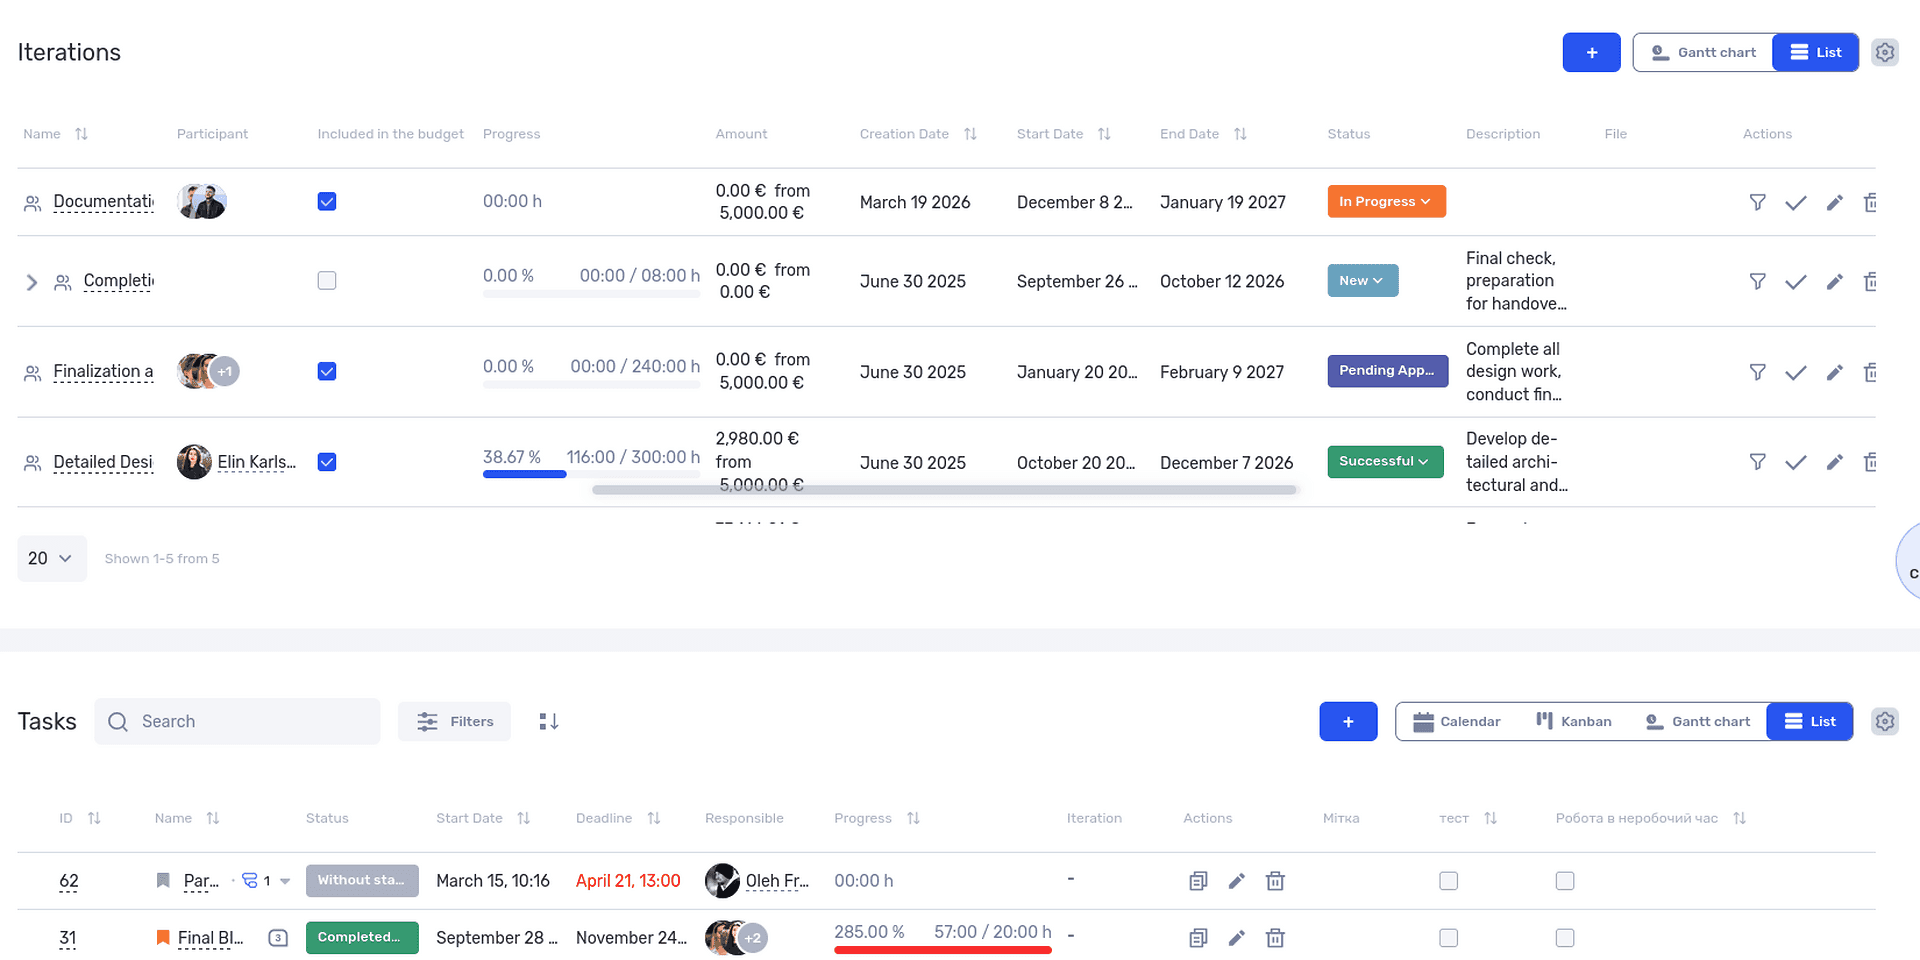Open Iterations settings gear
Viewport: 1920px width, 960px height.
click(1884, 52)
